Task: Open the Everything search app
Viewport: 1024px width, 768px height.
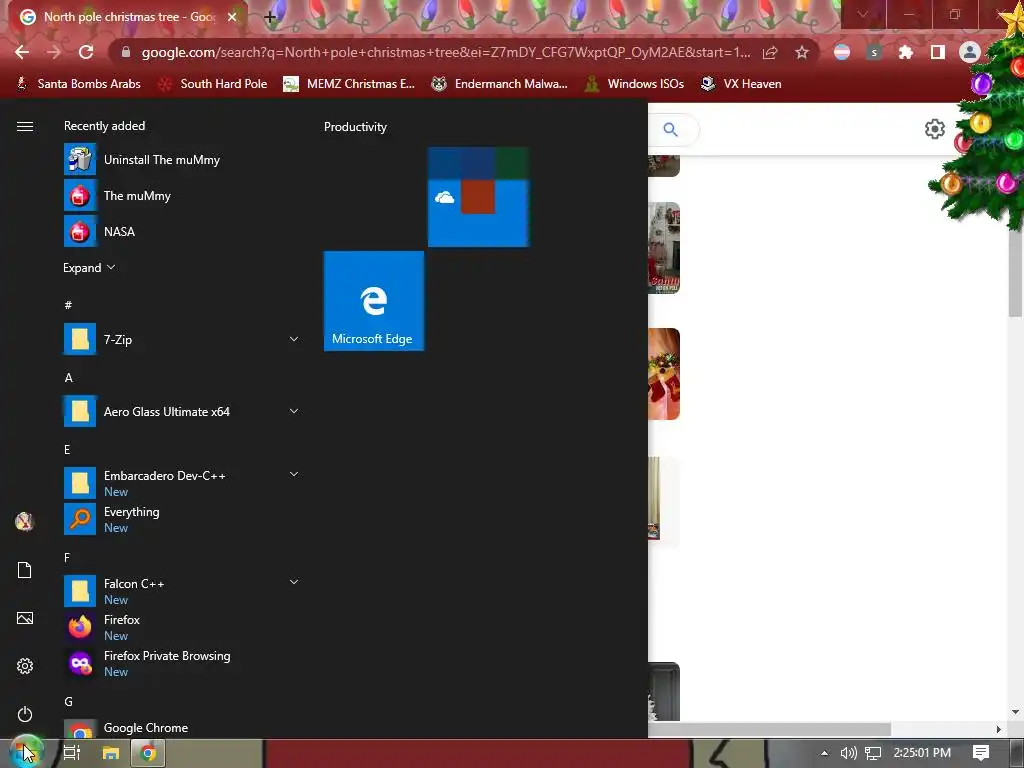Action: 182,519
